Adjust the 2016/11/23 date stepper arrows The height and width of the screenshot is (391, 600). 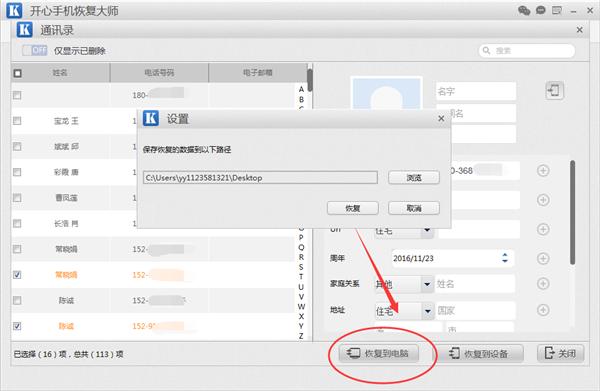505,258
